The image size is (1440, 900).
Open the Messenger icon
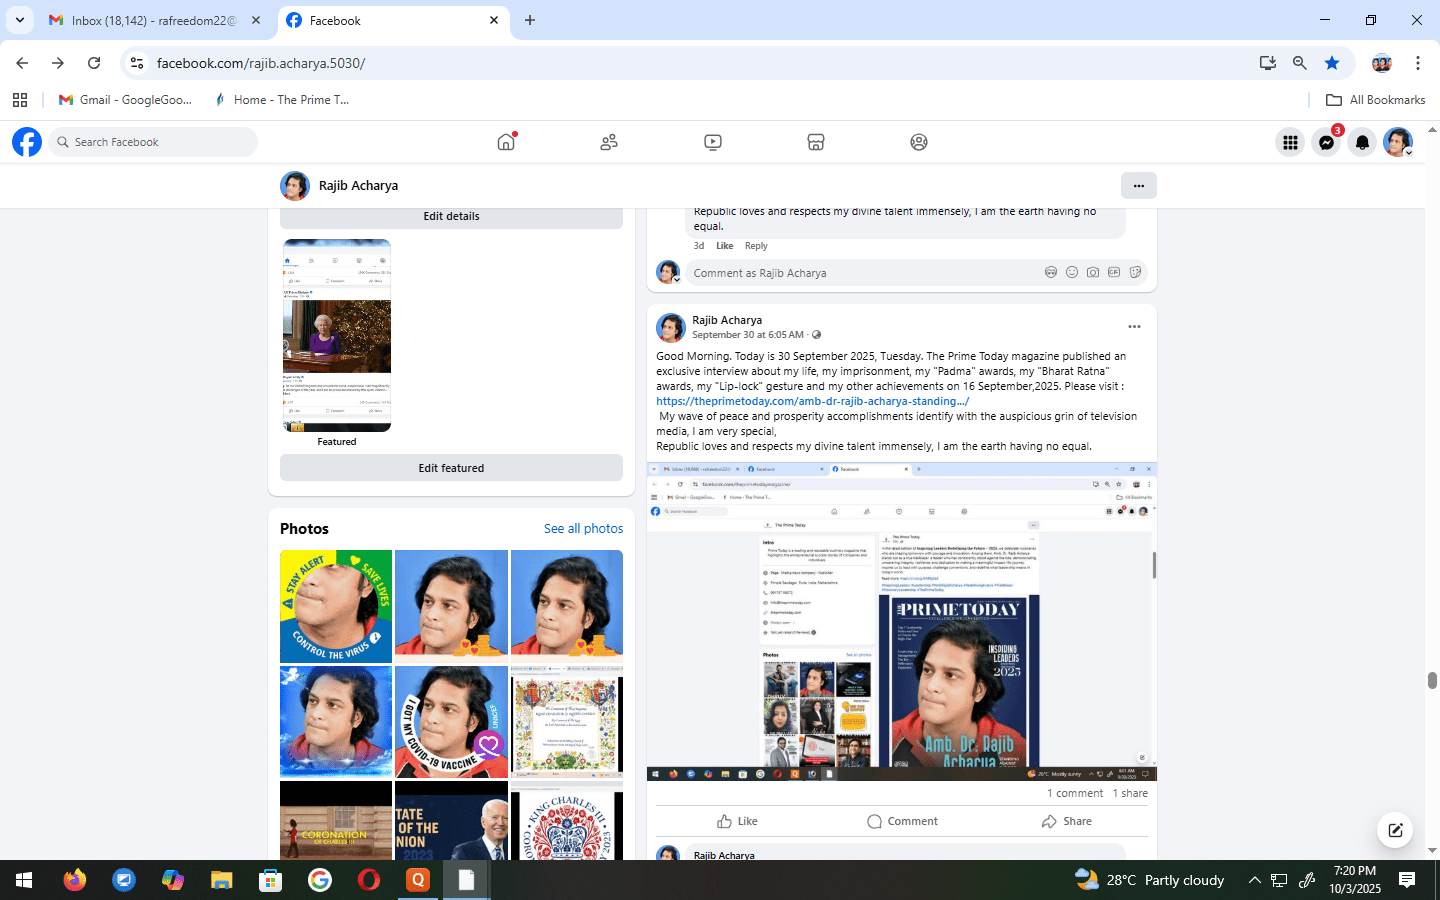1326,143
